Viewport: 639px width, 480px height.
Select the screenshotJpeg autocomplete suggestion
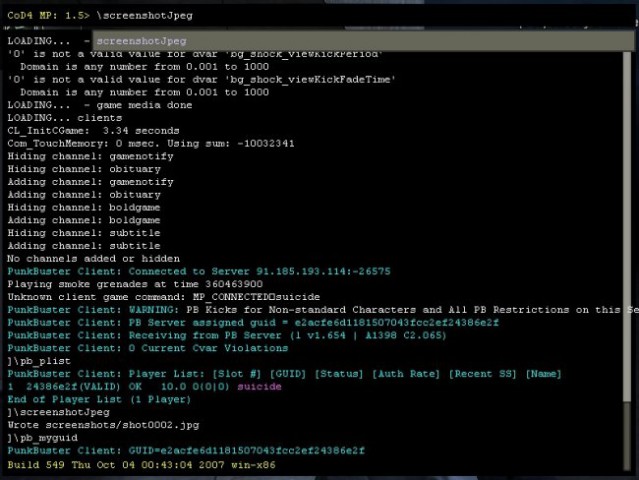[x=363, y=41]
